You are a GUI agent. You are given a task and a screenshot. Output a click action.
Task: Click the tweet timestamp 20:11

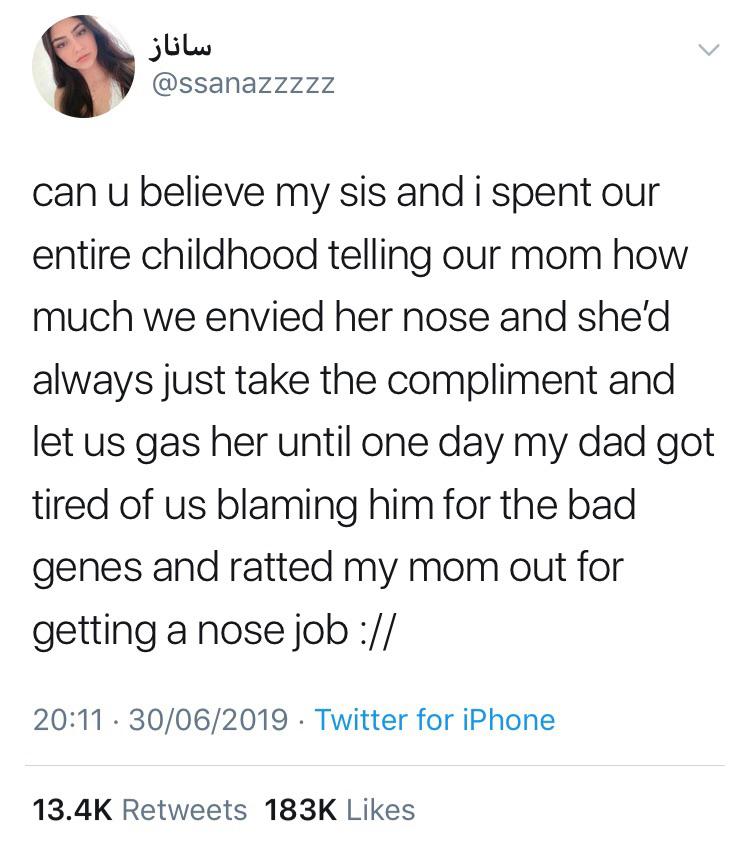point(66,718)
